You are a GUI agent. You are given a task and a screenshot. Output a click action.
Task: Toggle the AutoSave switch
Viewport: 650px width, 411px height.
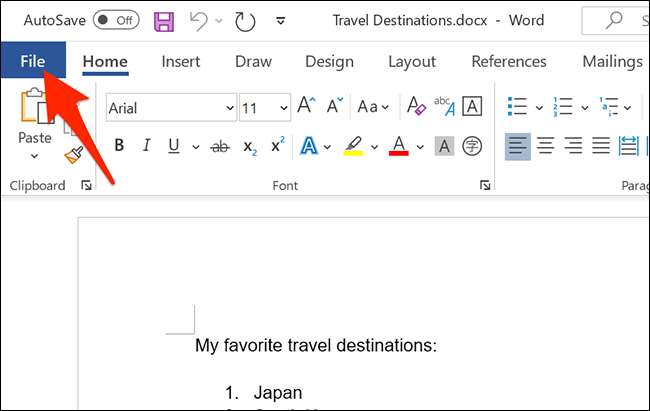[115, 20]
